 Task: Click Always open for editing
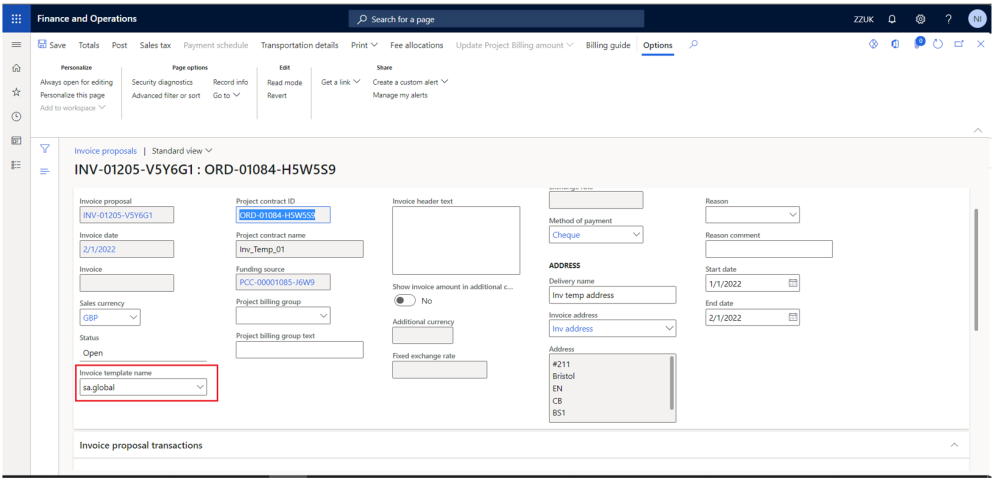pos(77,82)
